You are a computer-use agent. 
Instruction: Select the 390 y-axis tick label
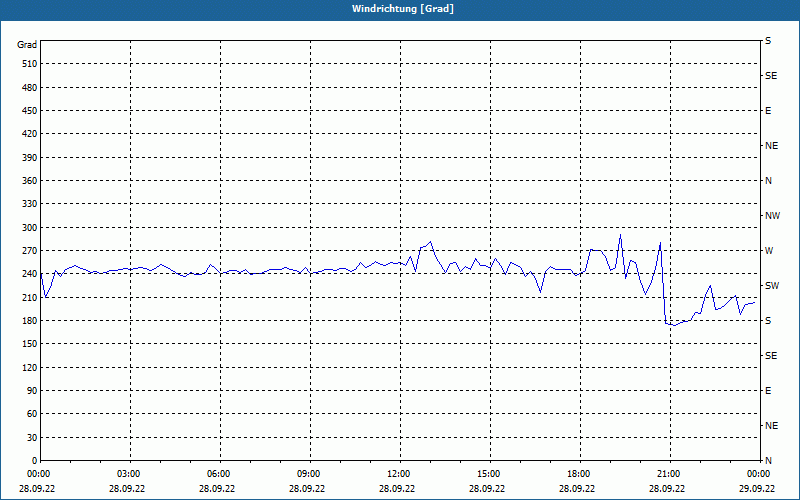click(29, 158)
